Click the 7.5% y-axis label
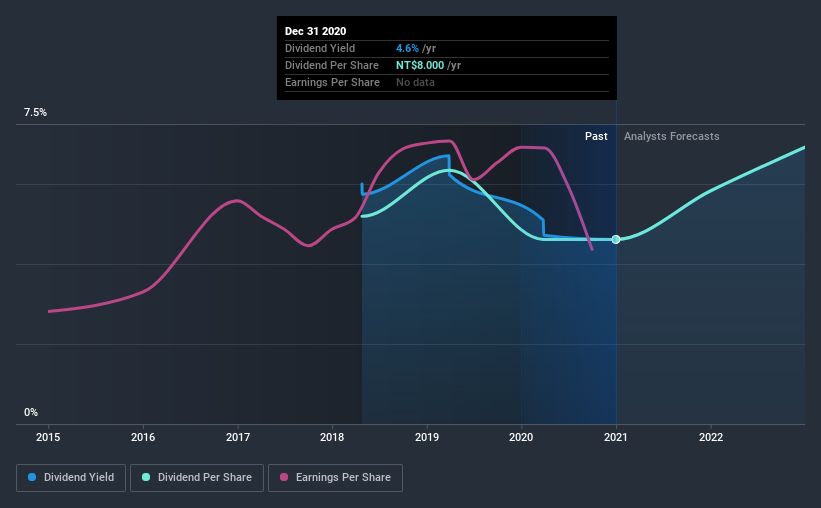The image size is (821, 508). pos(35,113)
